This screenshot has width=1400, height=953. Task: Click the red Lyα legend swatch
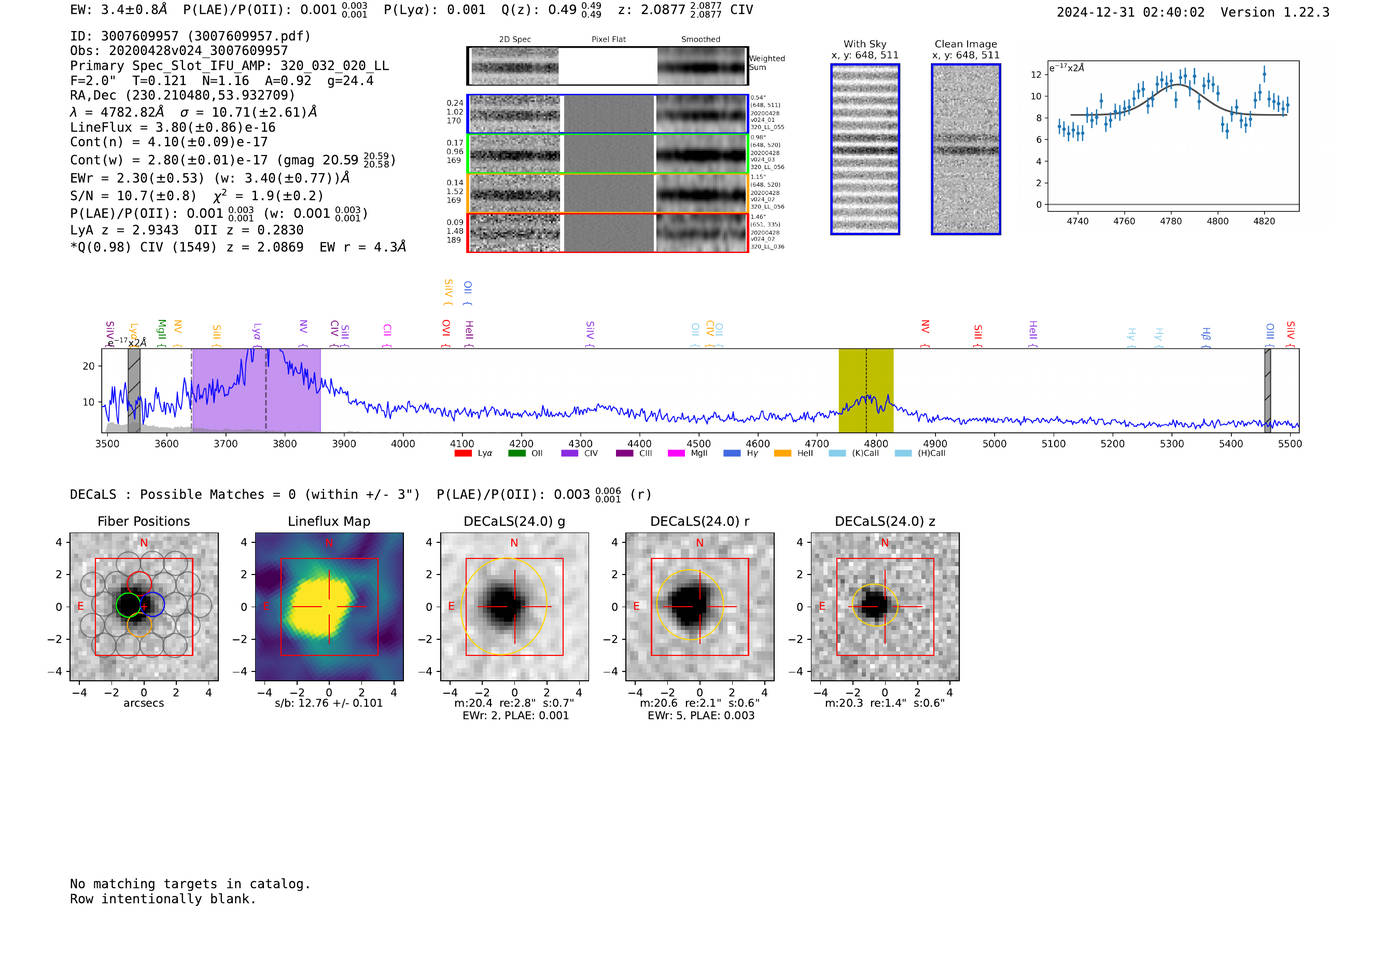click(463, 453)
